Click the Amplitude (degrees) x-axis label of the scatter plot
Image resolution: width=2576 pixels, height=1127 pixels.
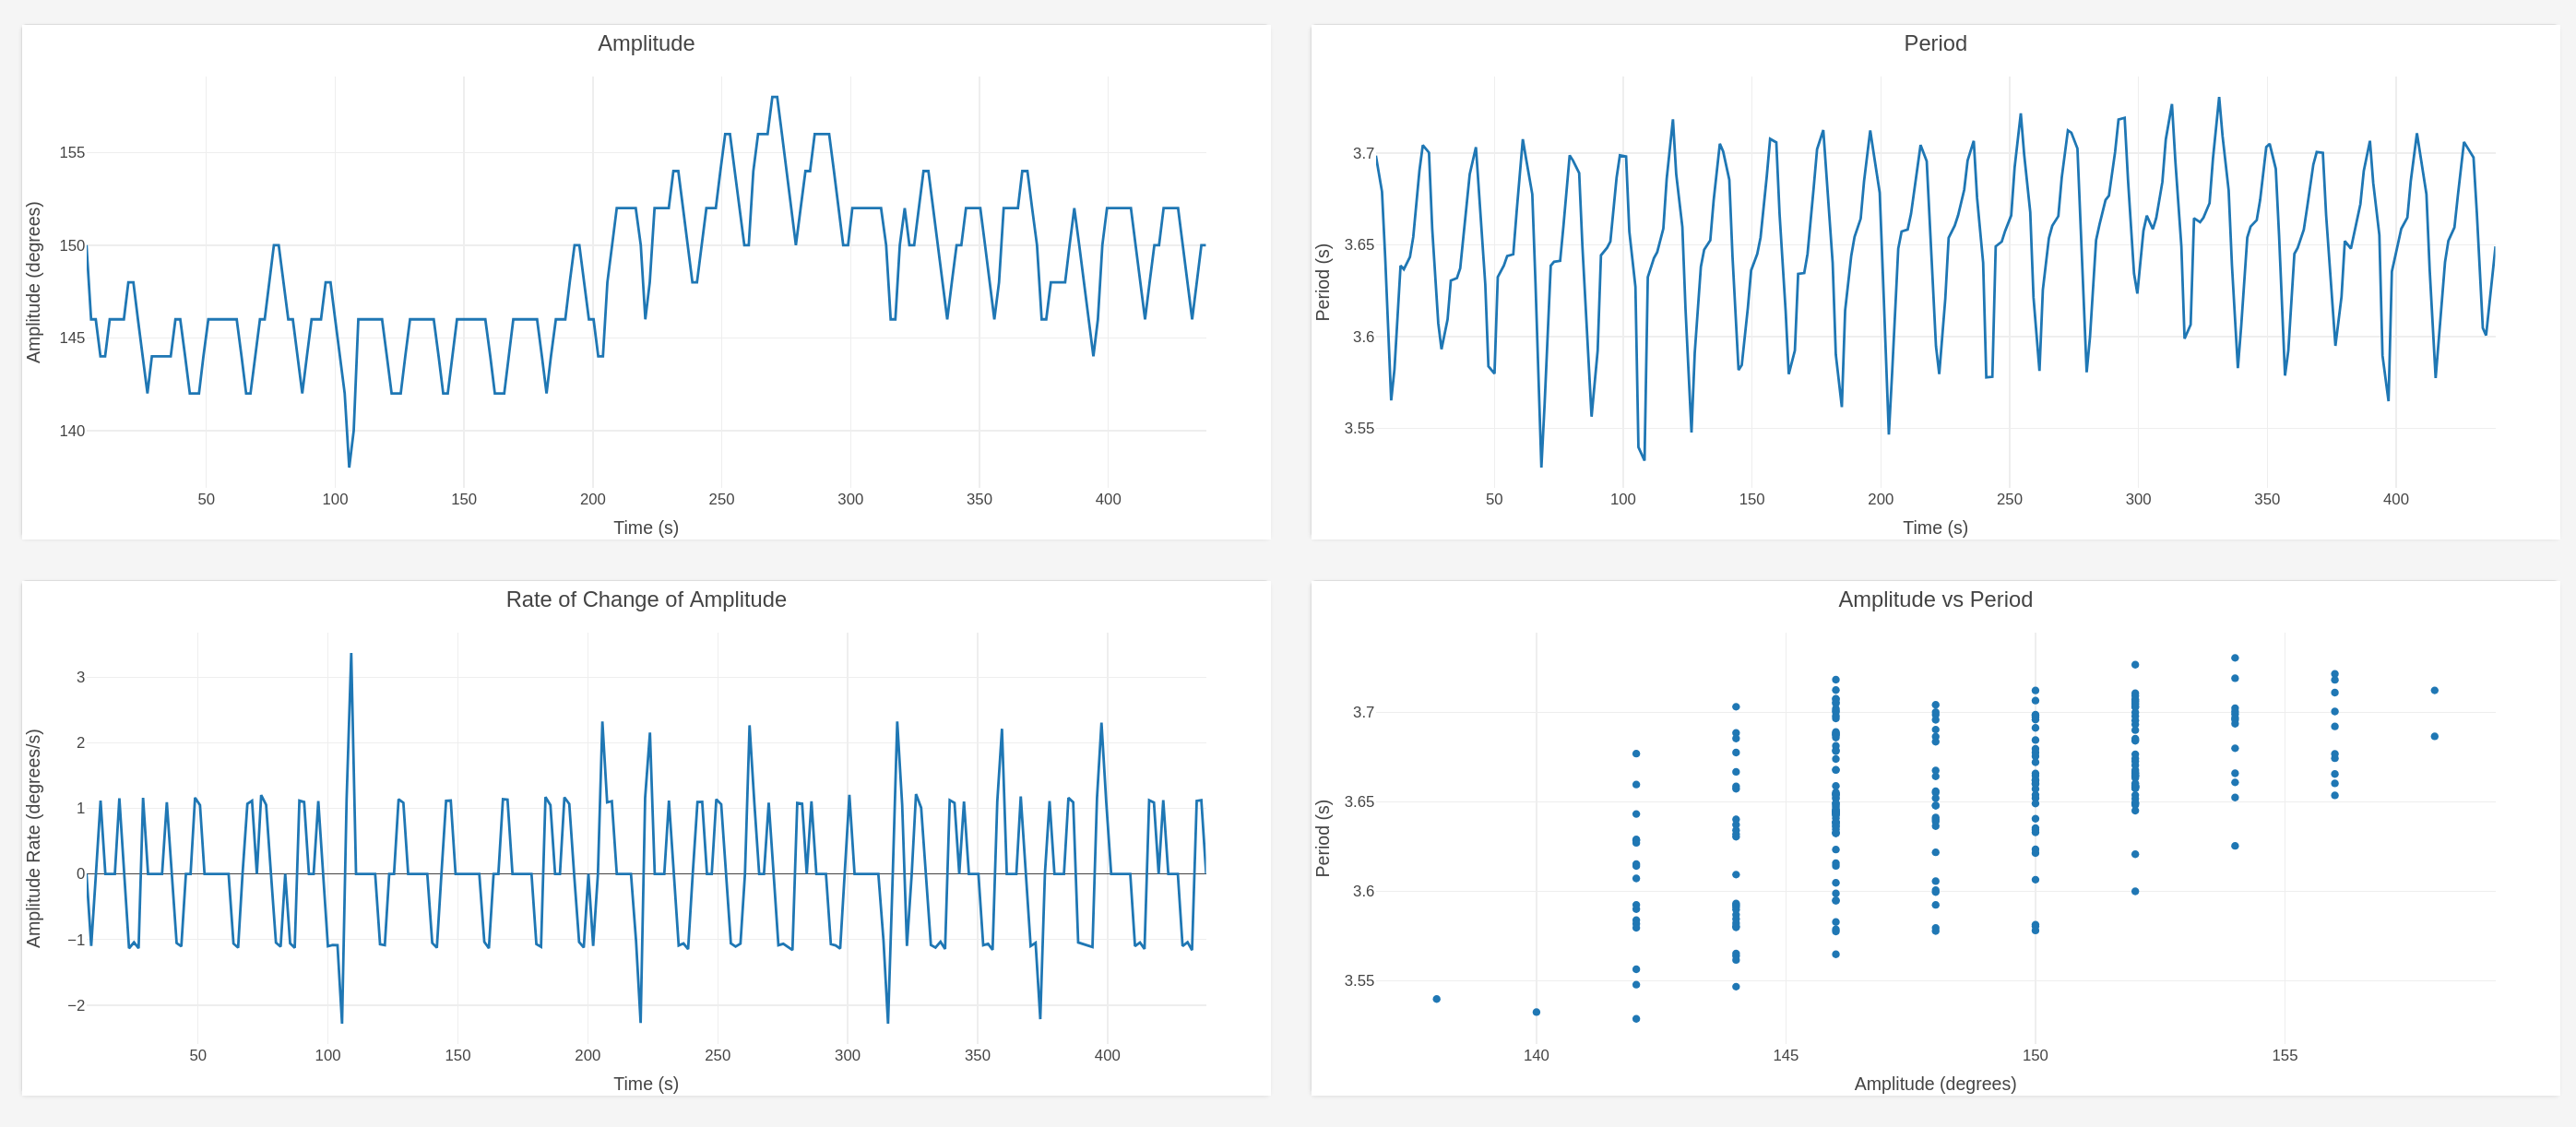(1934, 1083)
